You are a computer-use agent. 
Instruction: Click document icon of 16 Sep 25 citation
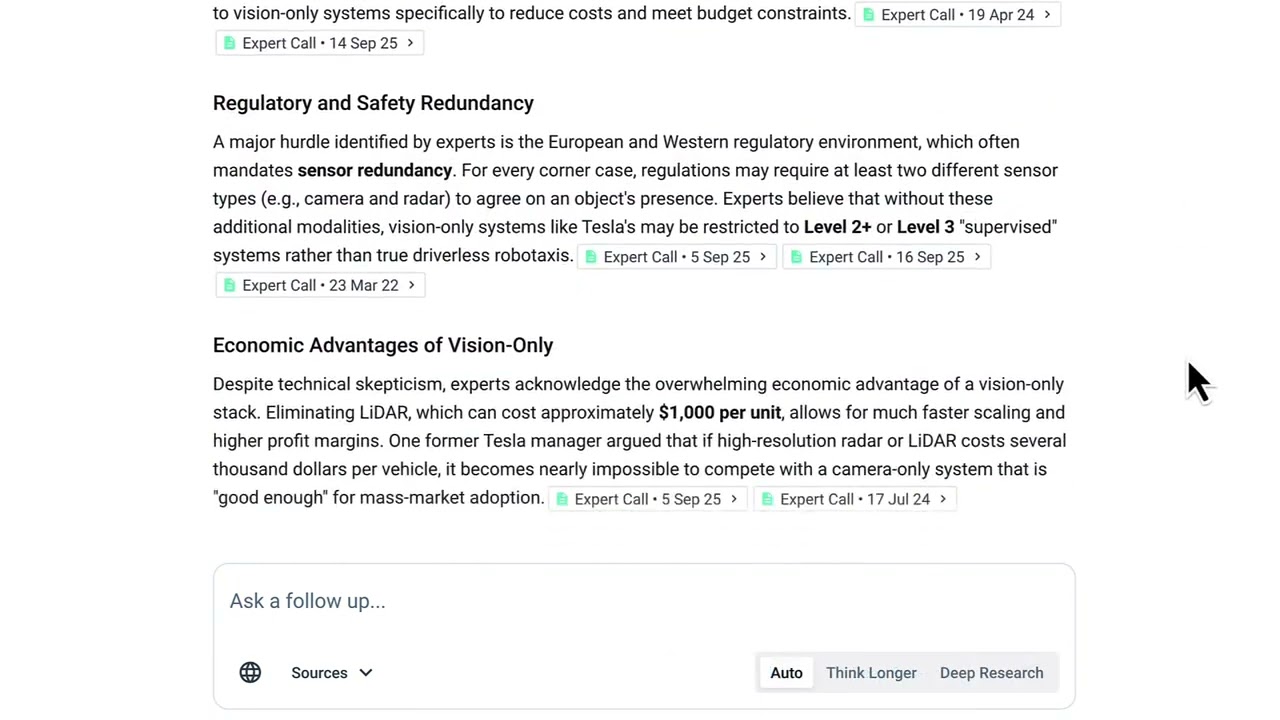[x=797, y=257]
